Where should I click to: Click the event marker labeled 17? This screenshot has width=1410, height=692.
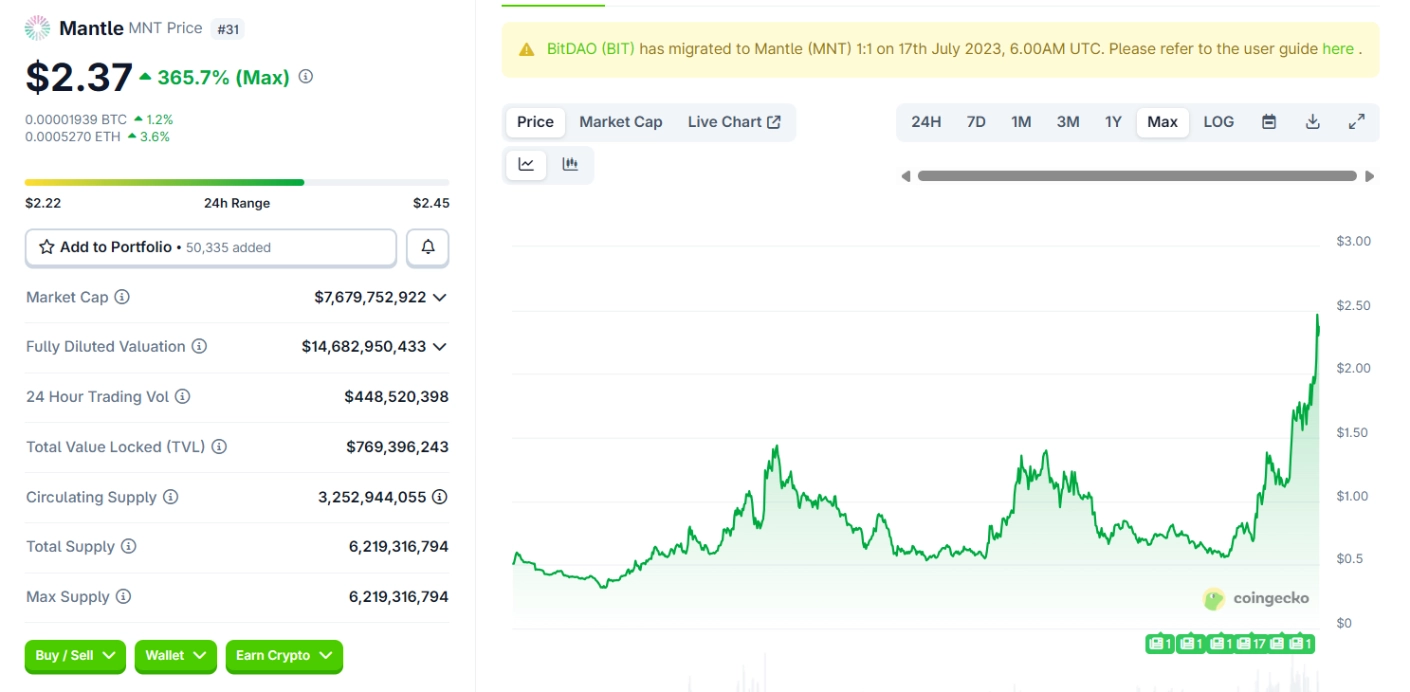[1251, 644]
